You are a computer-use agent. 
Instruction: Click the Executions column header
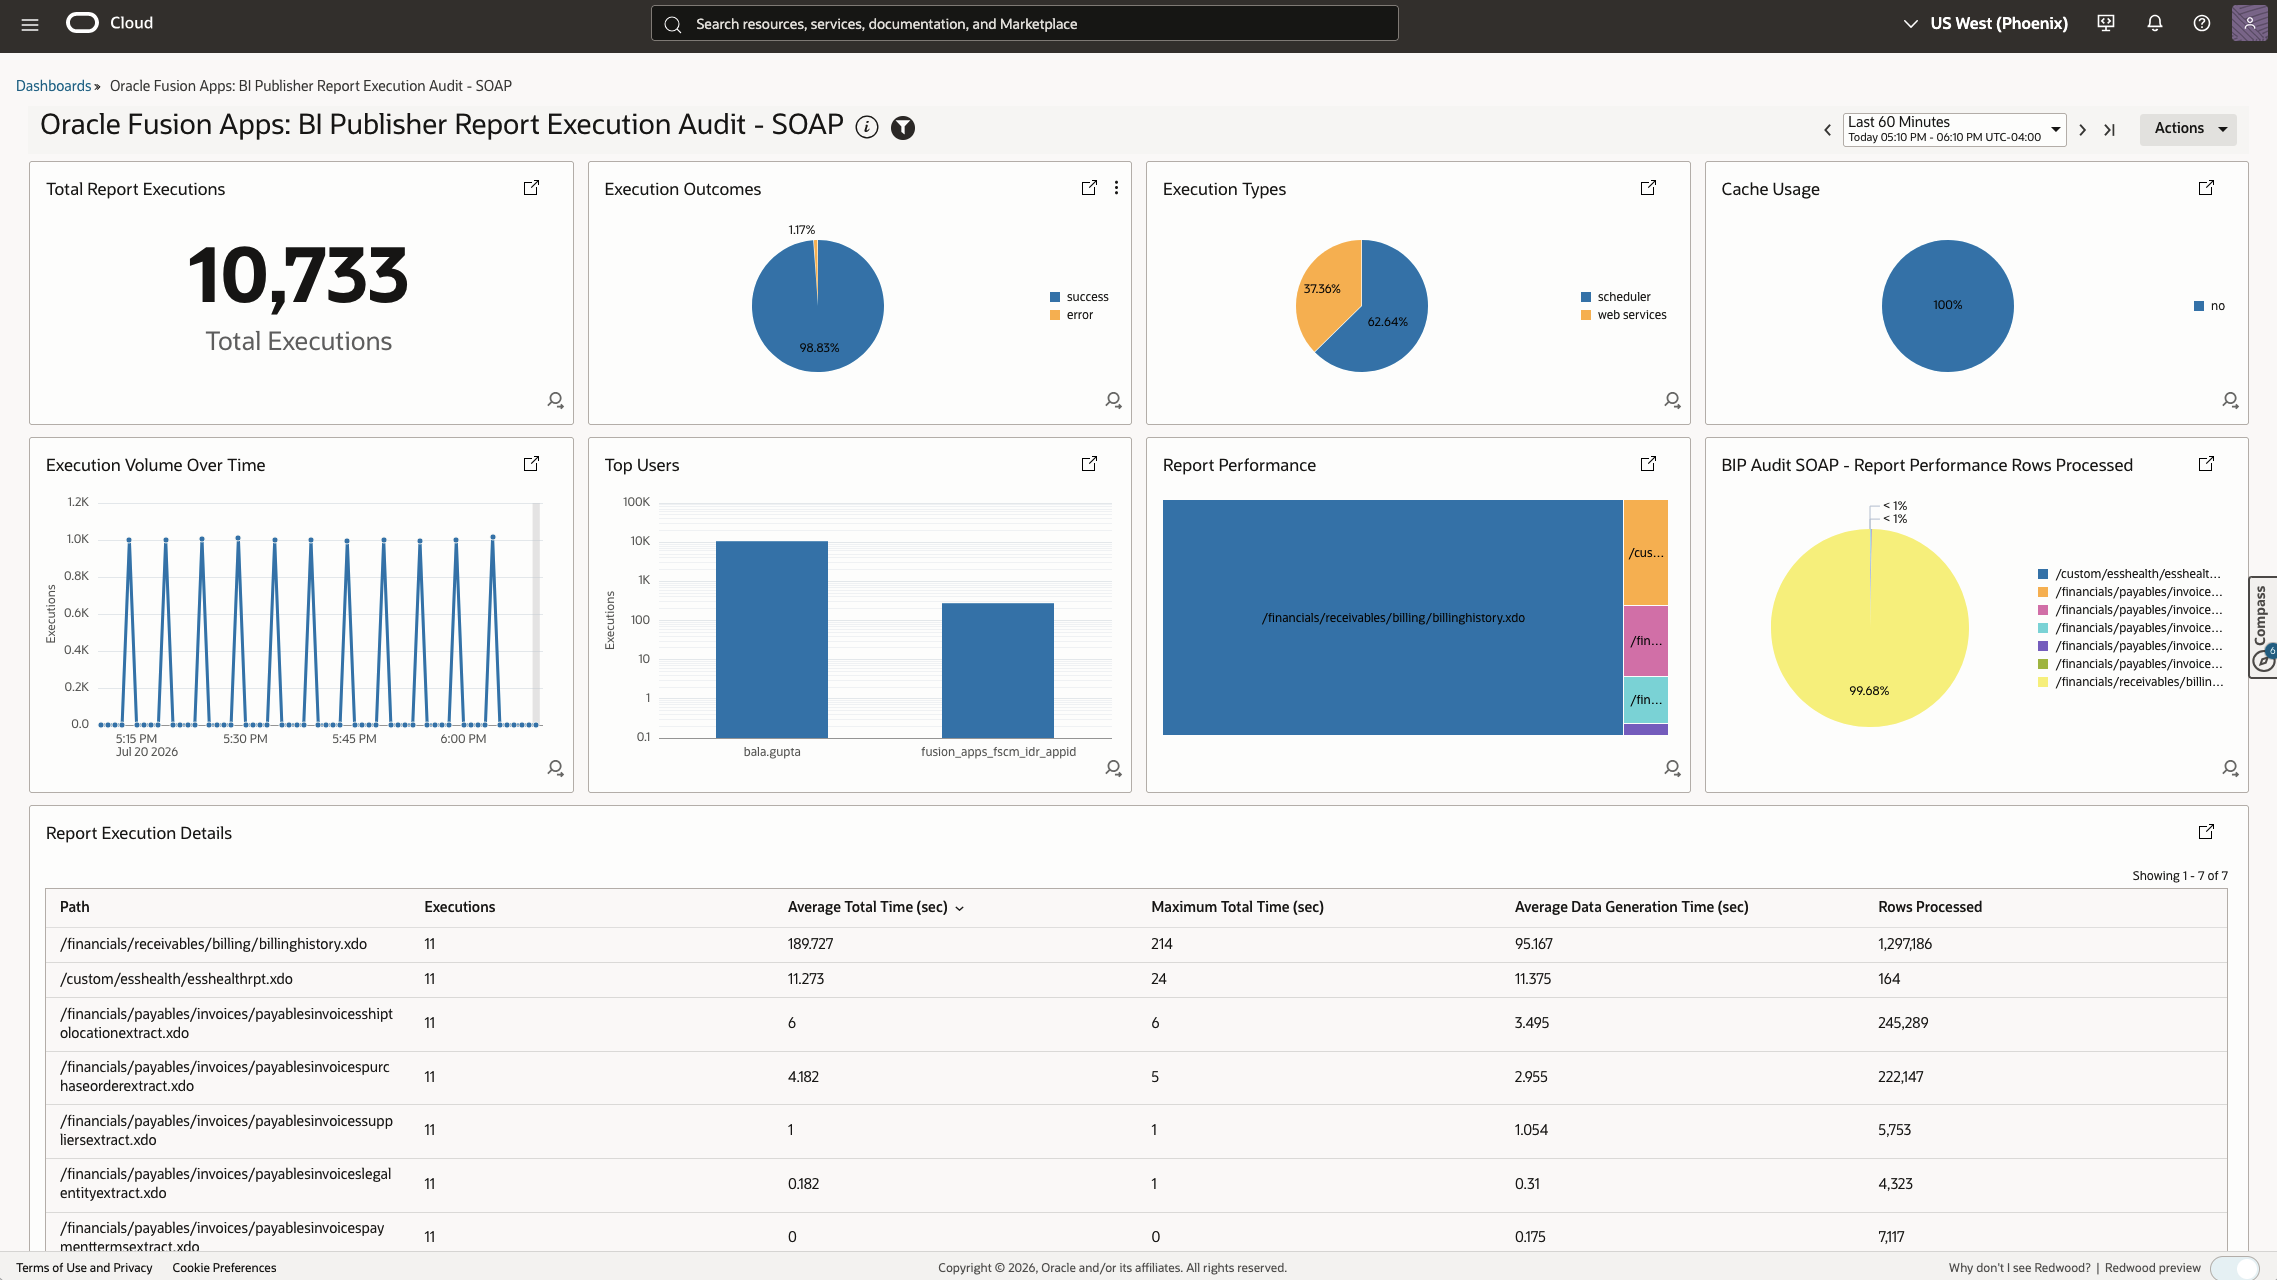pos(459,907)
